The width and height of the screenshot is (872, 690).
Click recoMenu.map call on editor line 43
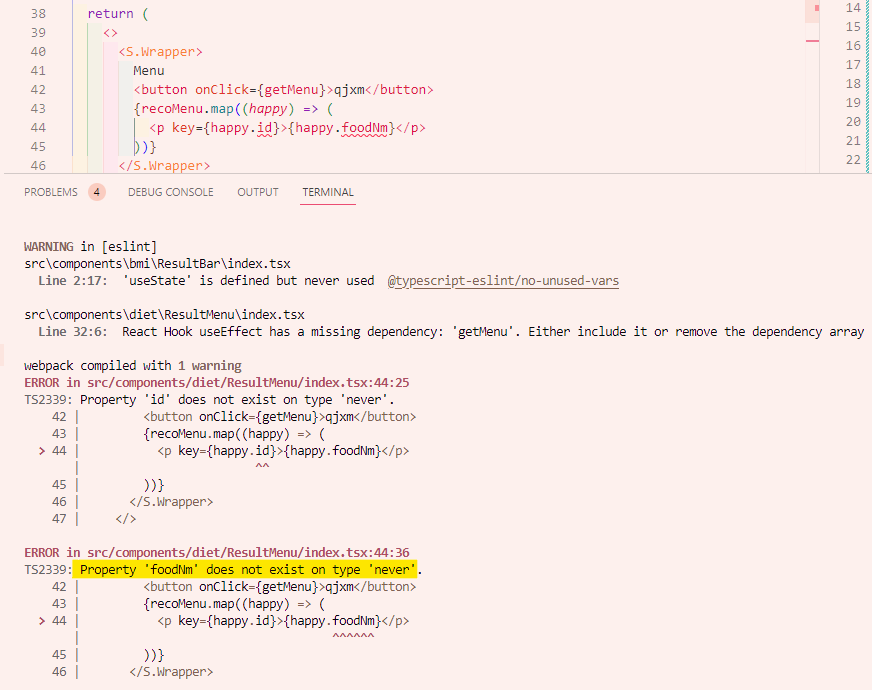[x=187, y=108]
